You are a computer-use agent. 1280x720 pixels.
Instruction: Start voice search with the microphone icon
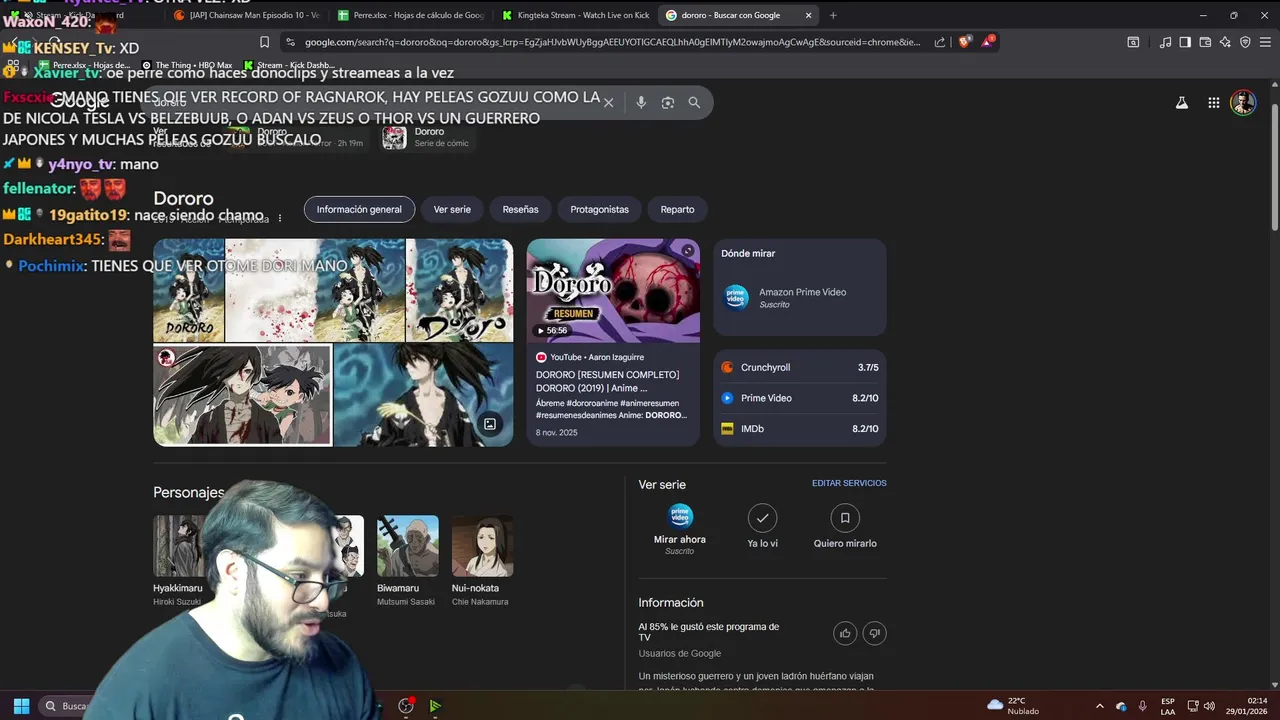641,103
